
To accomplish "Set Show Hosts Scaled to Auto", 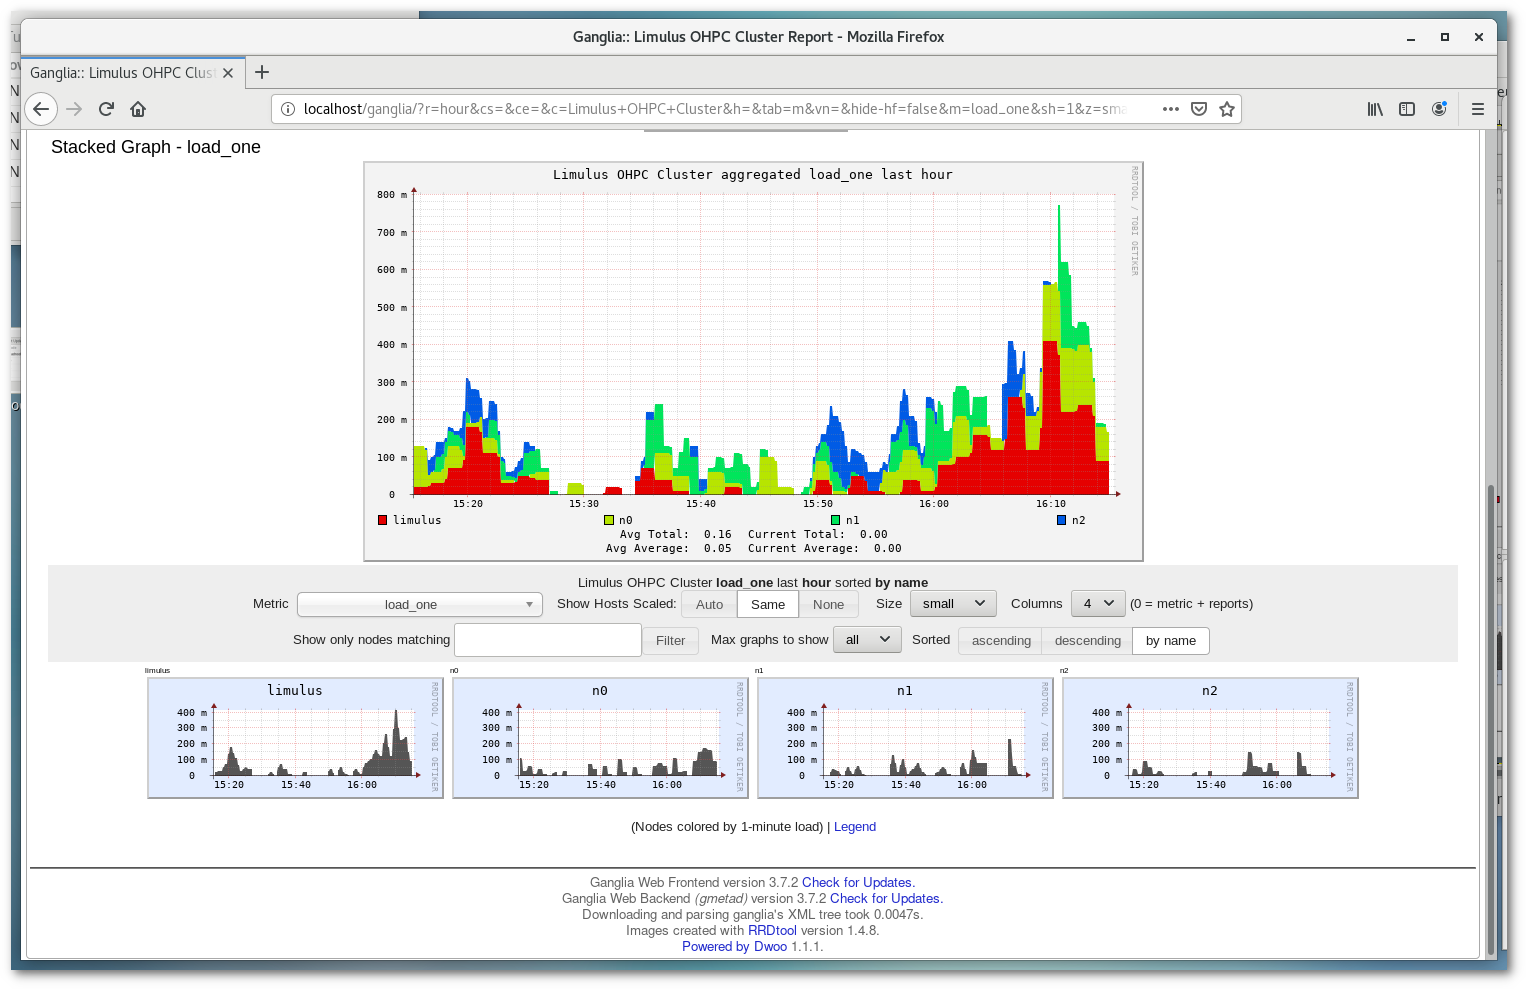I will coord(709,604).
